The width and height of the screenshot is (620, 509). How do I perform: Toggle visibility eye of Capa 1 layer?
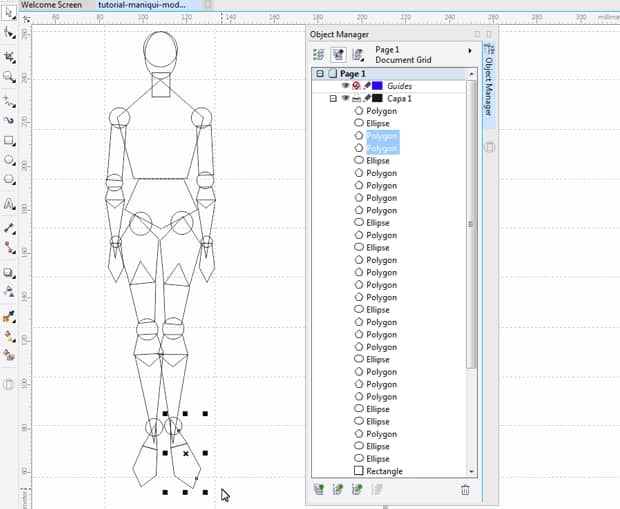(345, 99)
